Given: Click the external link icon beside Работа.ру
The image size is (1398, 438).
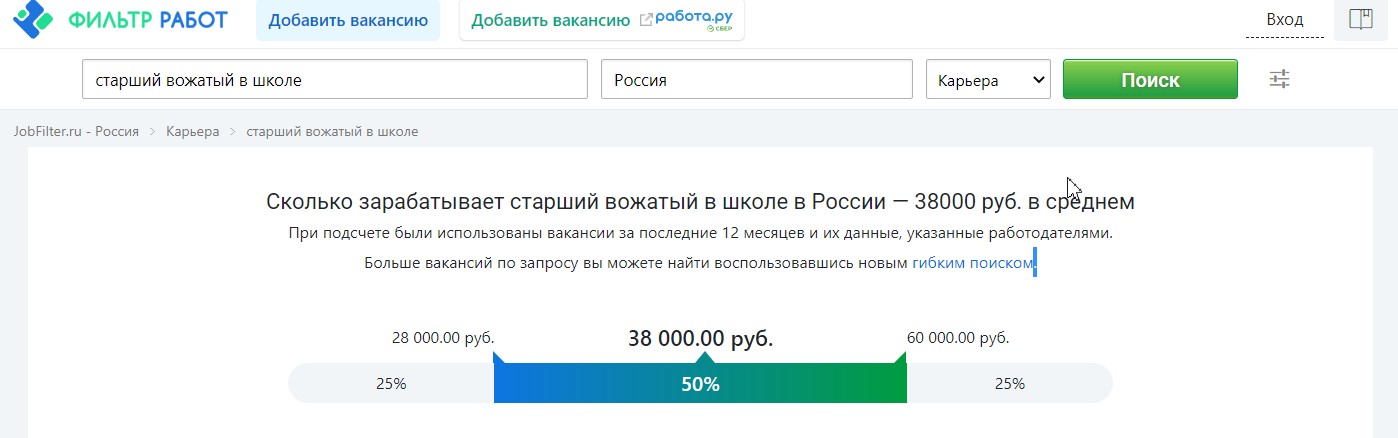Looking at the screenshot, I should pos(646,19).
